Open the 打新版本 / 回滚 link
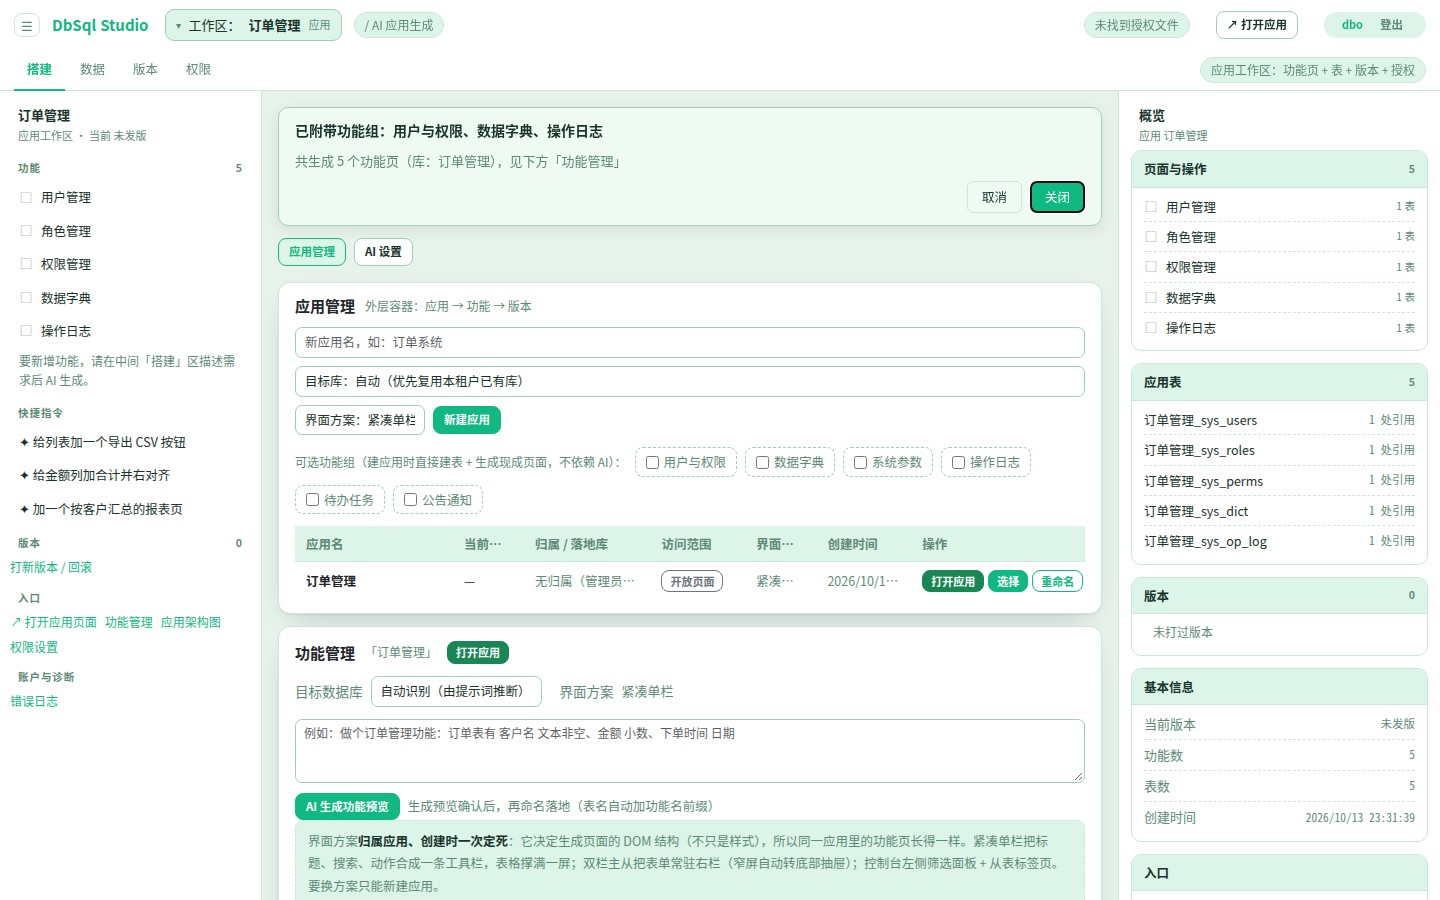Image resolution: width=1440 pixels, height=900 pixels. [51, 567]
